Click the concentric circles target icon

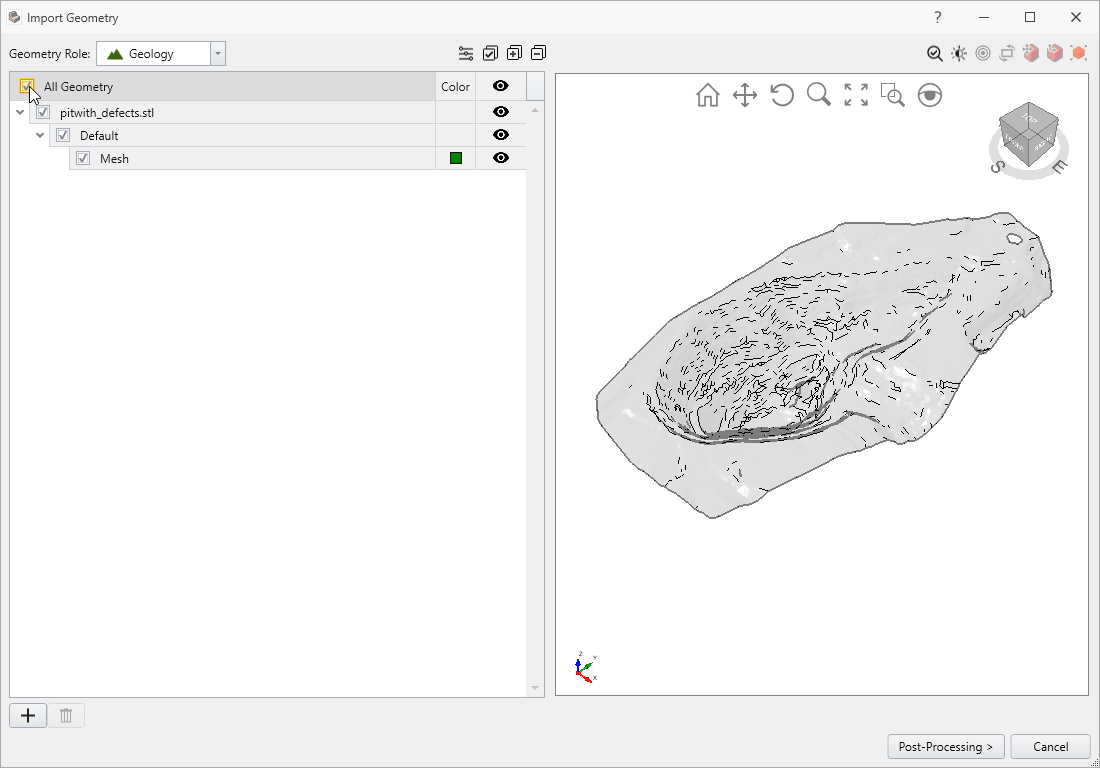point(983,54)
